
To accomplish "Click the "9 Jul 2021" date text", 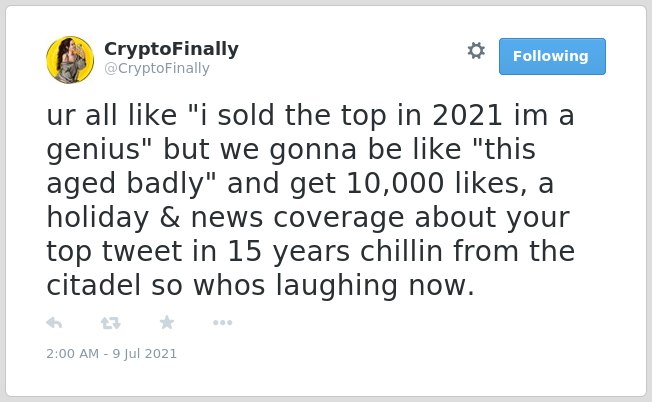I will (144, 354).
